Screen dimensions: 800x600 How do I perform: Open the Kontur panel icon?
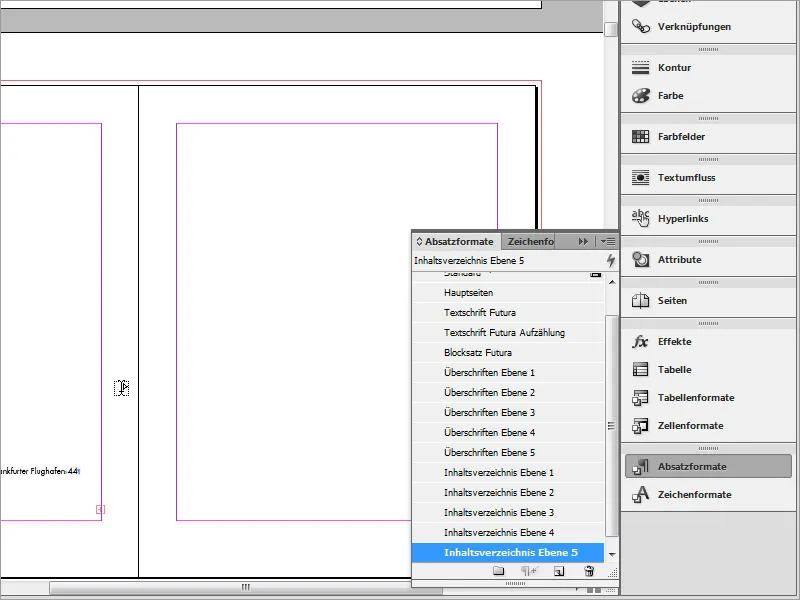tap(640, 67)
